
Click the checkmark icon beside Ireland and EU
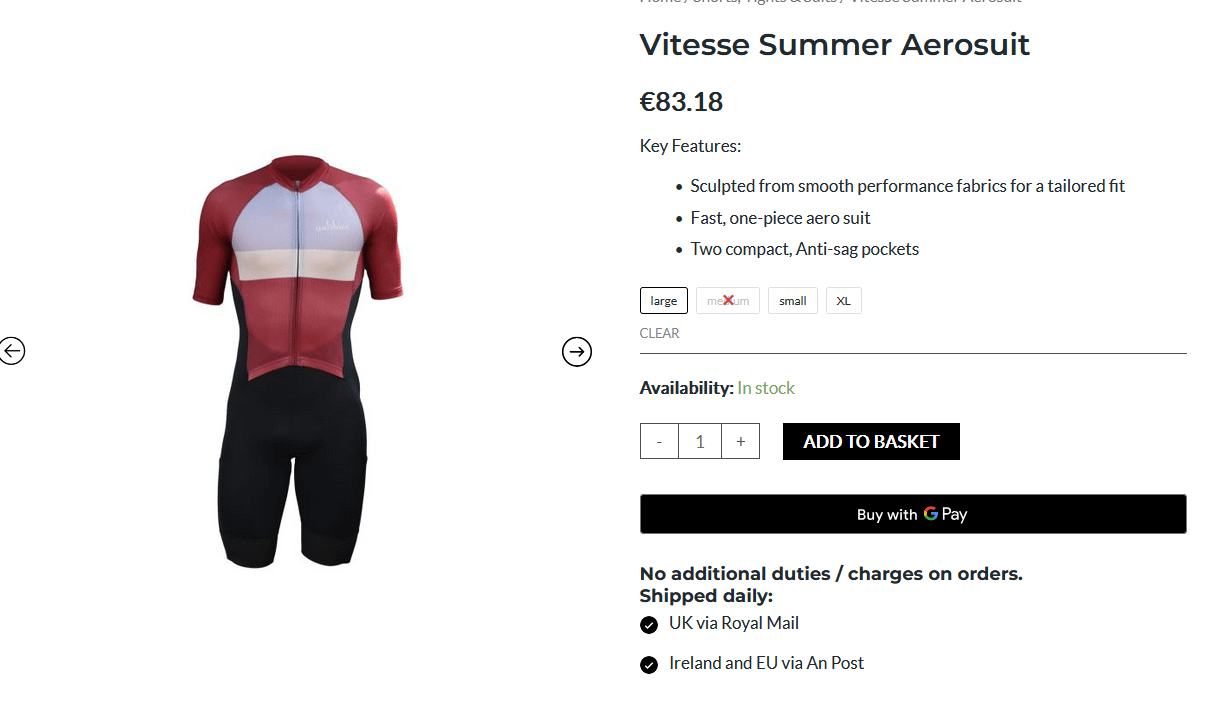tap(649, 665)
